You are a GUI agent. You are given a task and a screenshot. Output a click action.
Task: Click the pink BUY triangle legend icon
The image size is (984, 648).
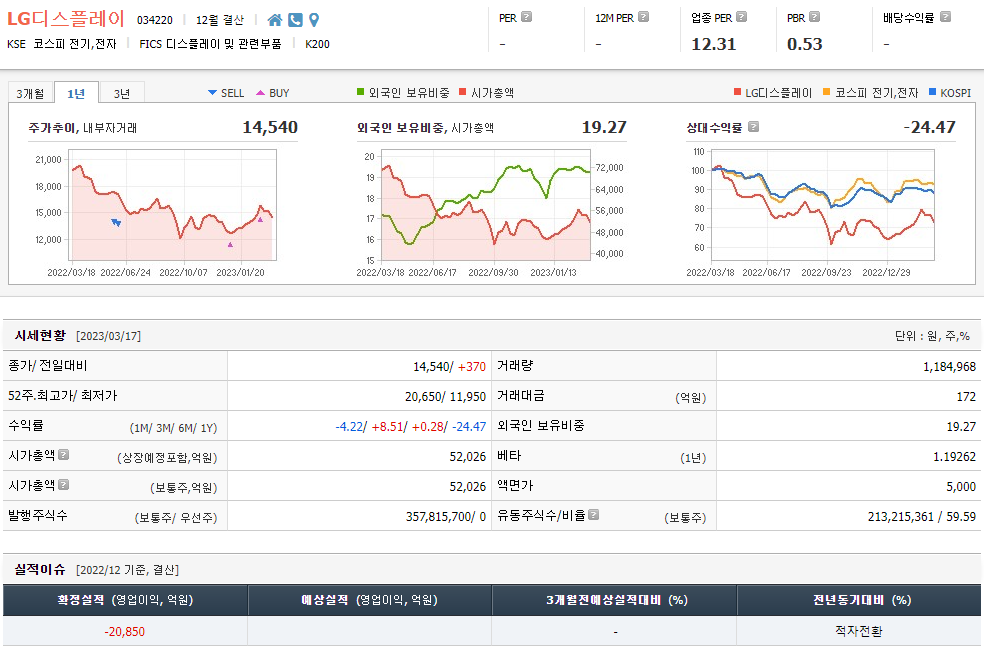(260, 93)
